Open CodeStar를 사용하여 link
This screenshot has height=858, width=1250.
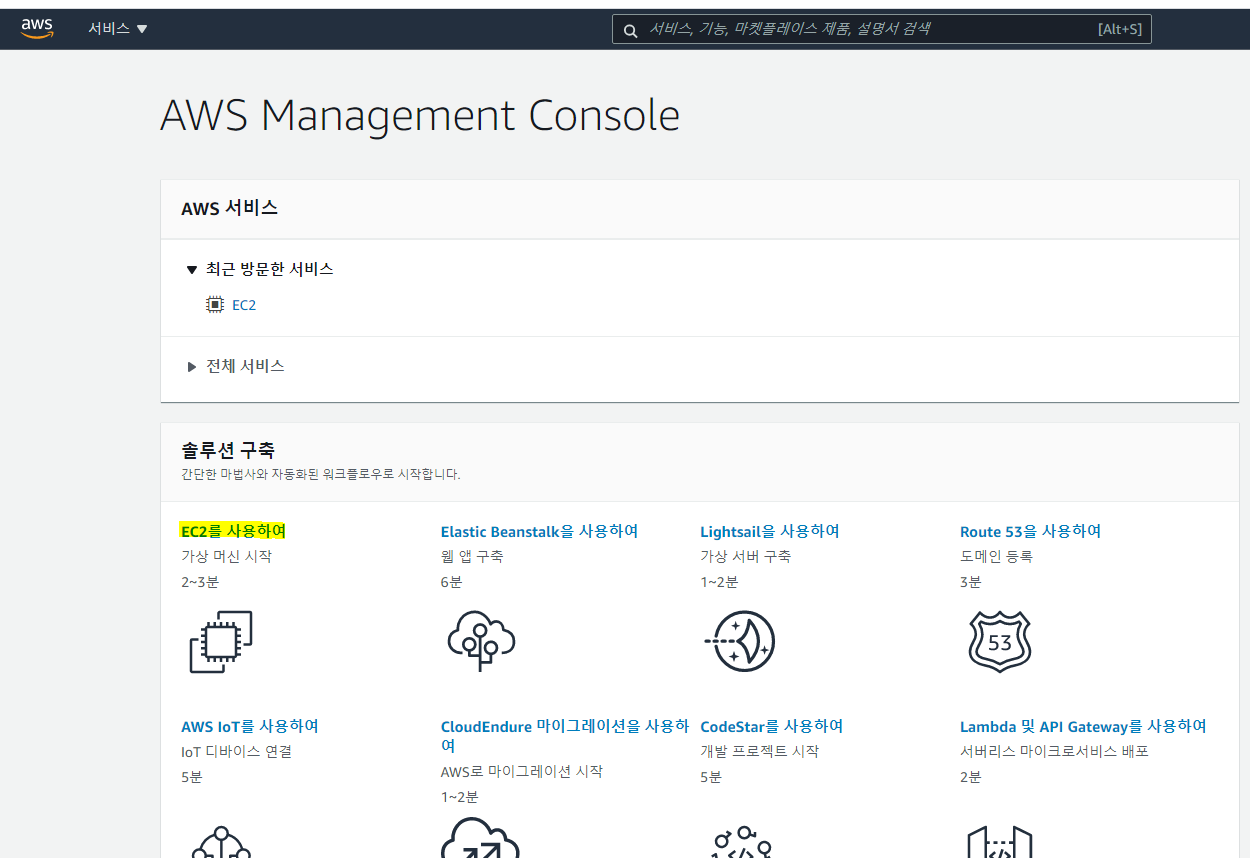(772, 726)
